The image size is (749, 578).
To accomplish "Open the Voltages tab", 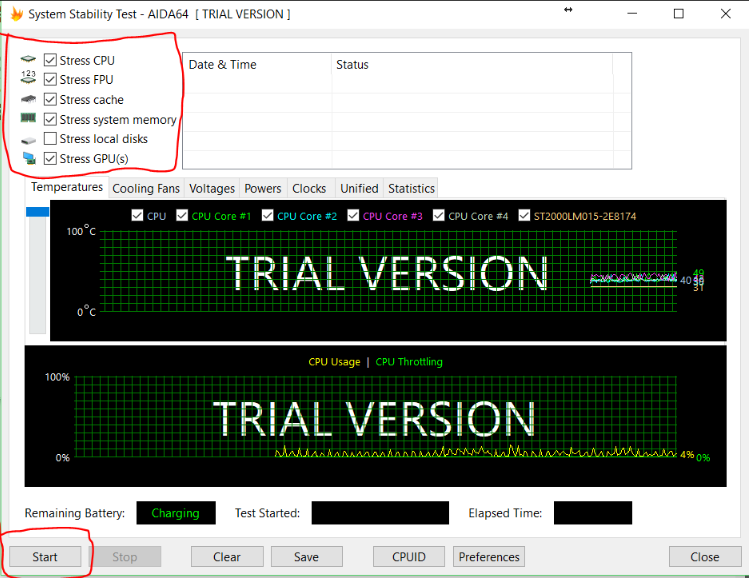I will pyautogui.click(x=212, y=189).
